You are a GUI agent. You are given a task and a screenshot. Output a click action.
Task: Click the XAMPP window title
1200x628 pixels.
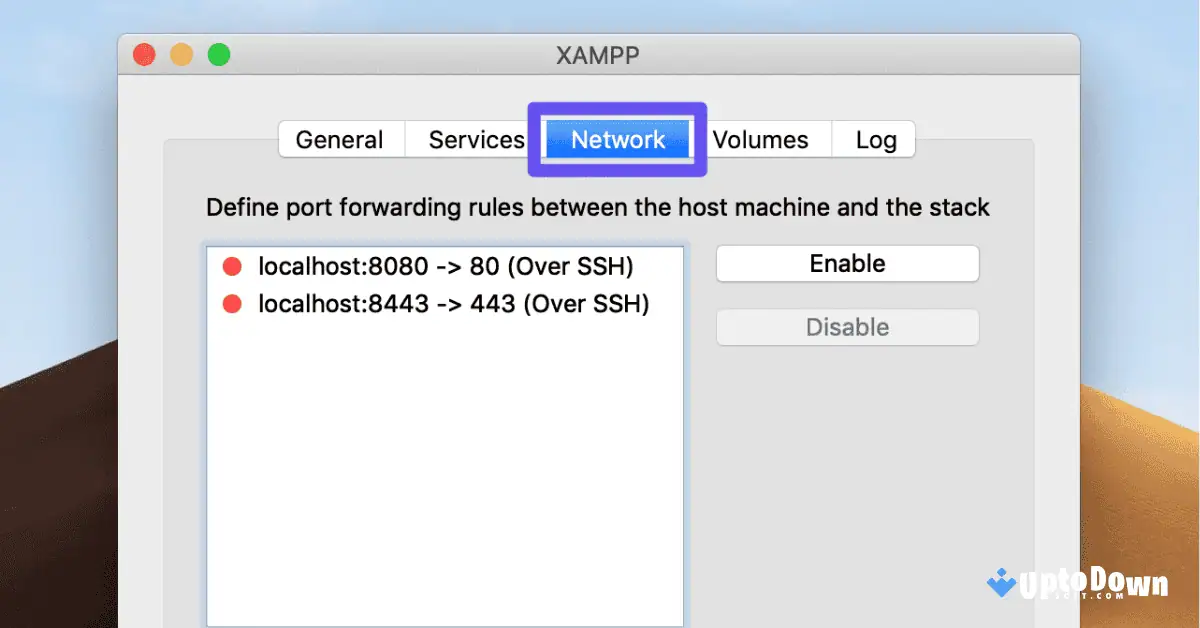pos(599,55)
